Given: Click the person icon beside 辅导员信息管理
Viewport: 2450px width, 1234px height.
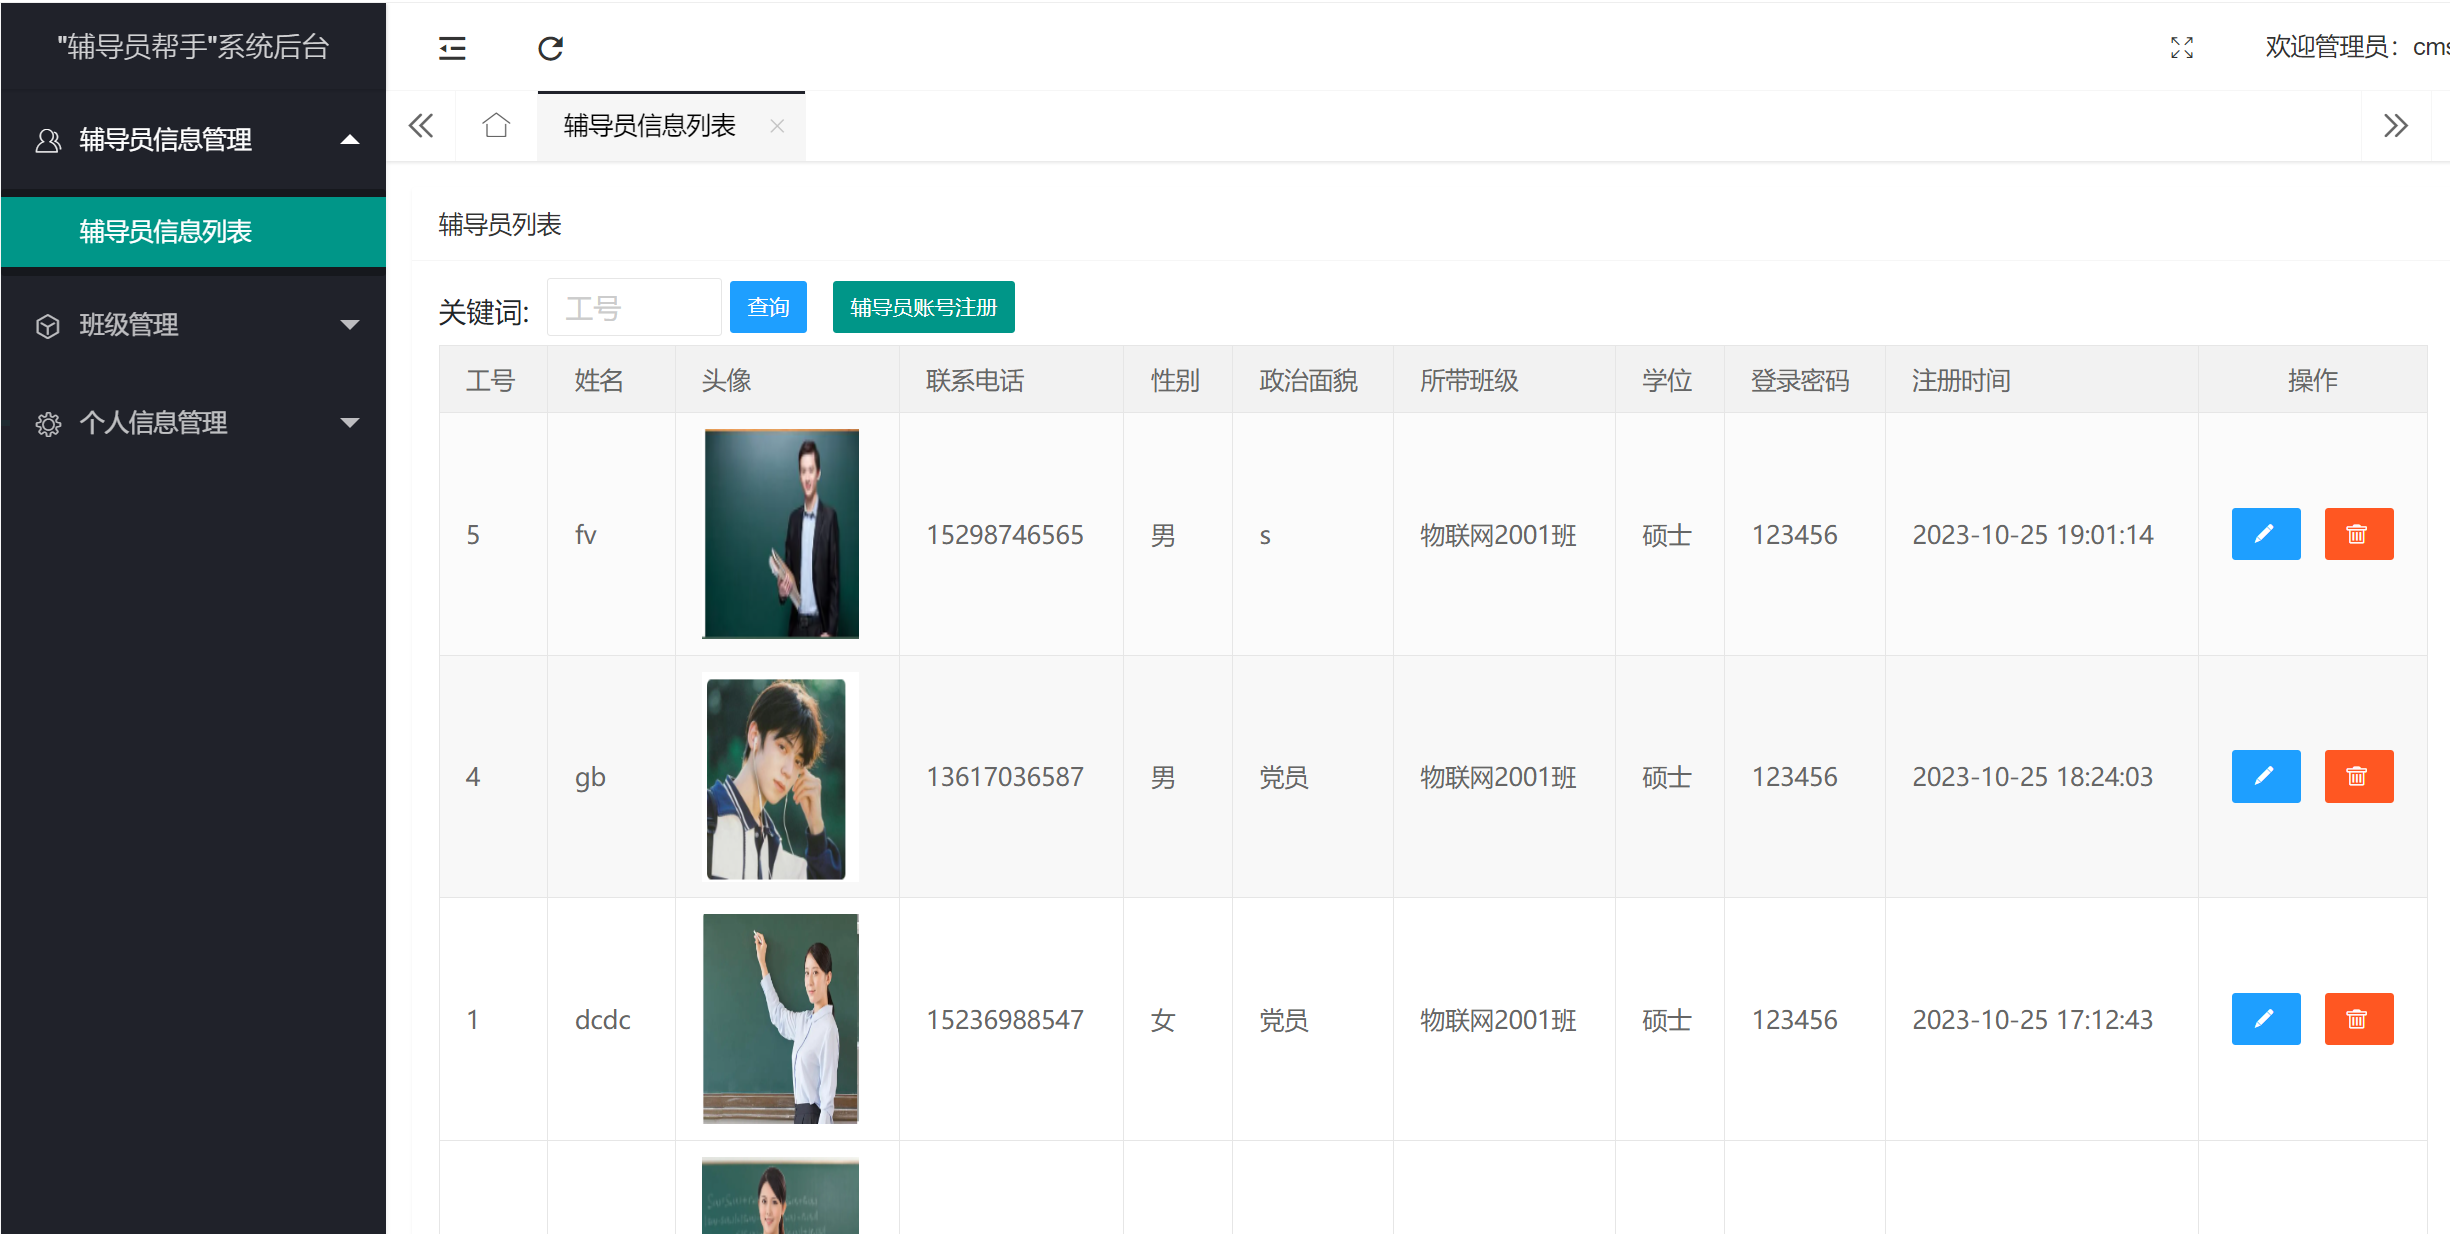Looking at the screenshot, I should click(47, 140).
